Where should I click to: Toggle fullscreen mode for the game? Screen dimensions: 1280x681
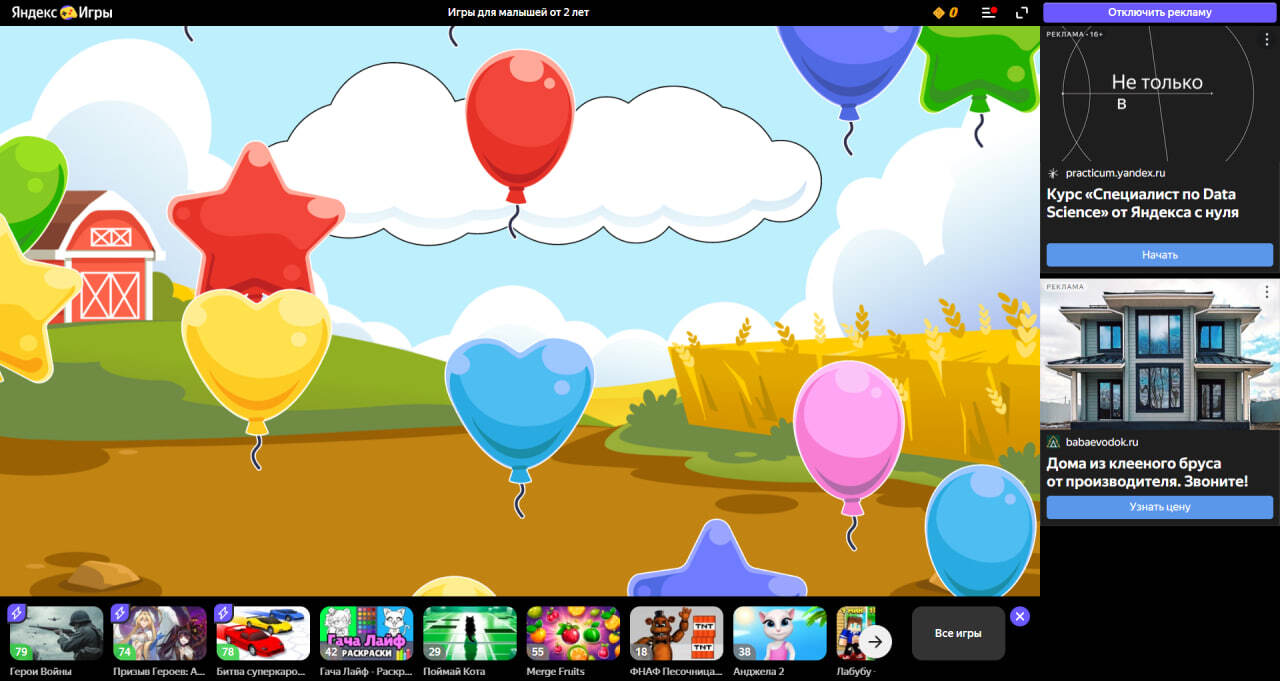1022,13
